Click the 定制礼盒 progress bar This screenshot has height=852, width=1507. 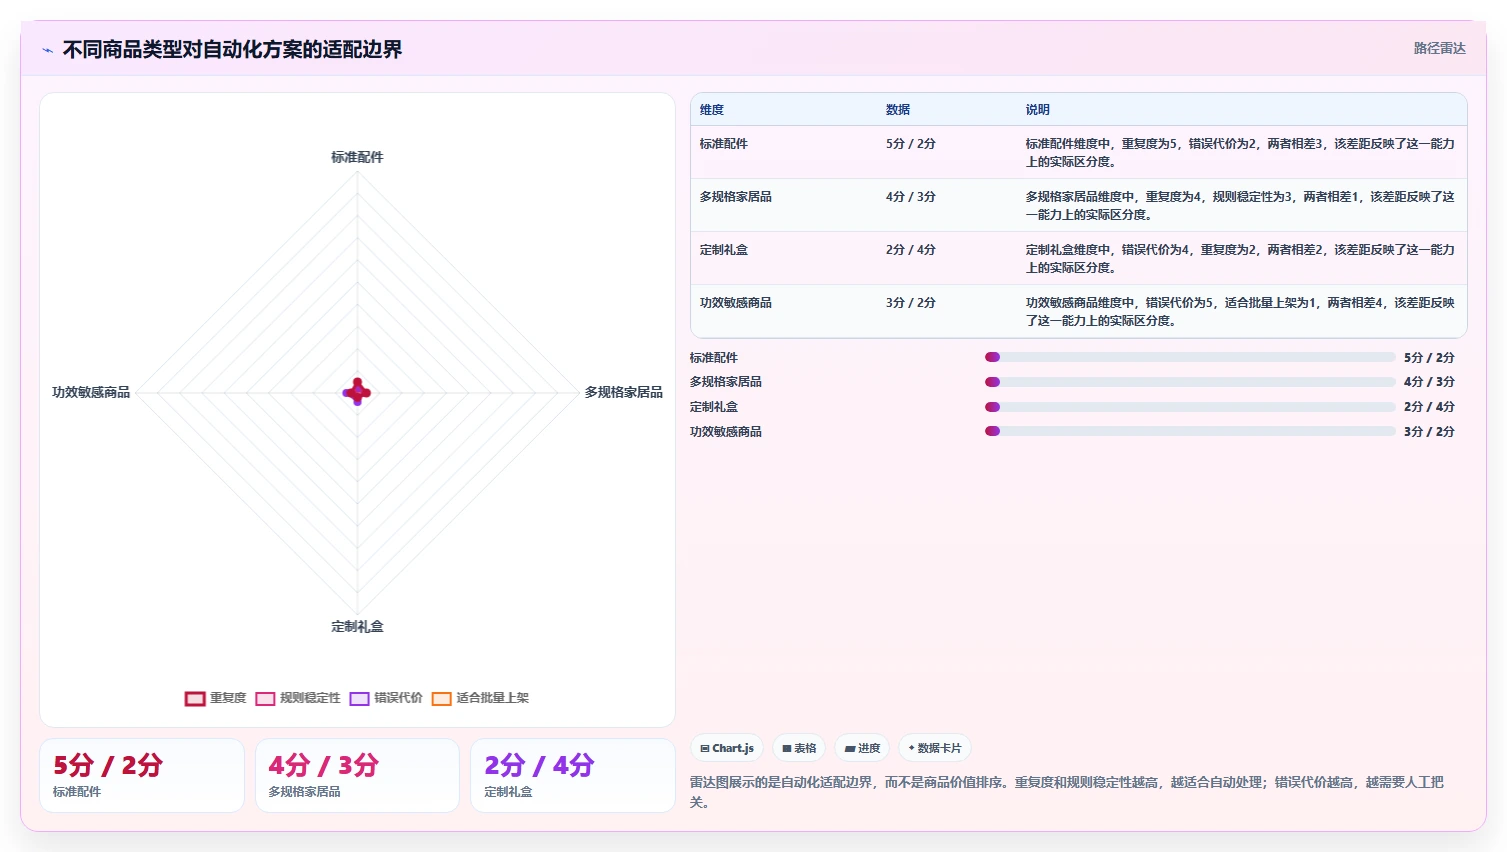pyautogui.click(x=1190, y=407)
